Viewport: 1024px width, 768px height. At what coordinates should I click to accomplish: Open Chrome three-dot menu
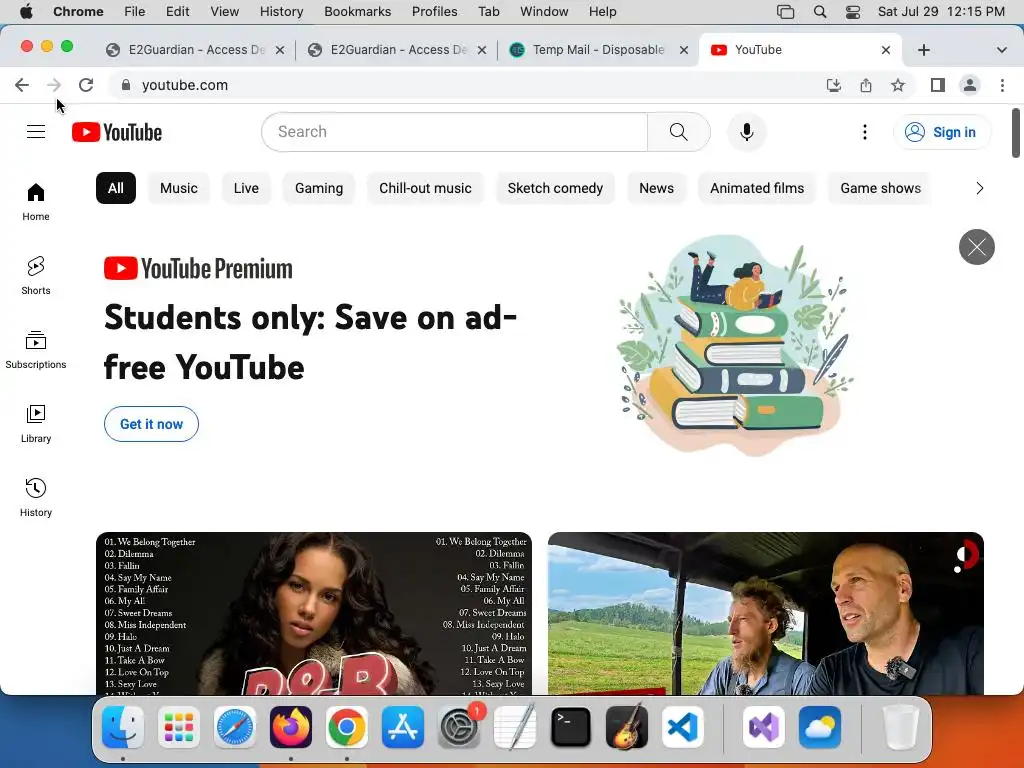click(1002, 85)
